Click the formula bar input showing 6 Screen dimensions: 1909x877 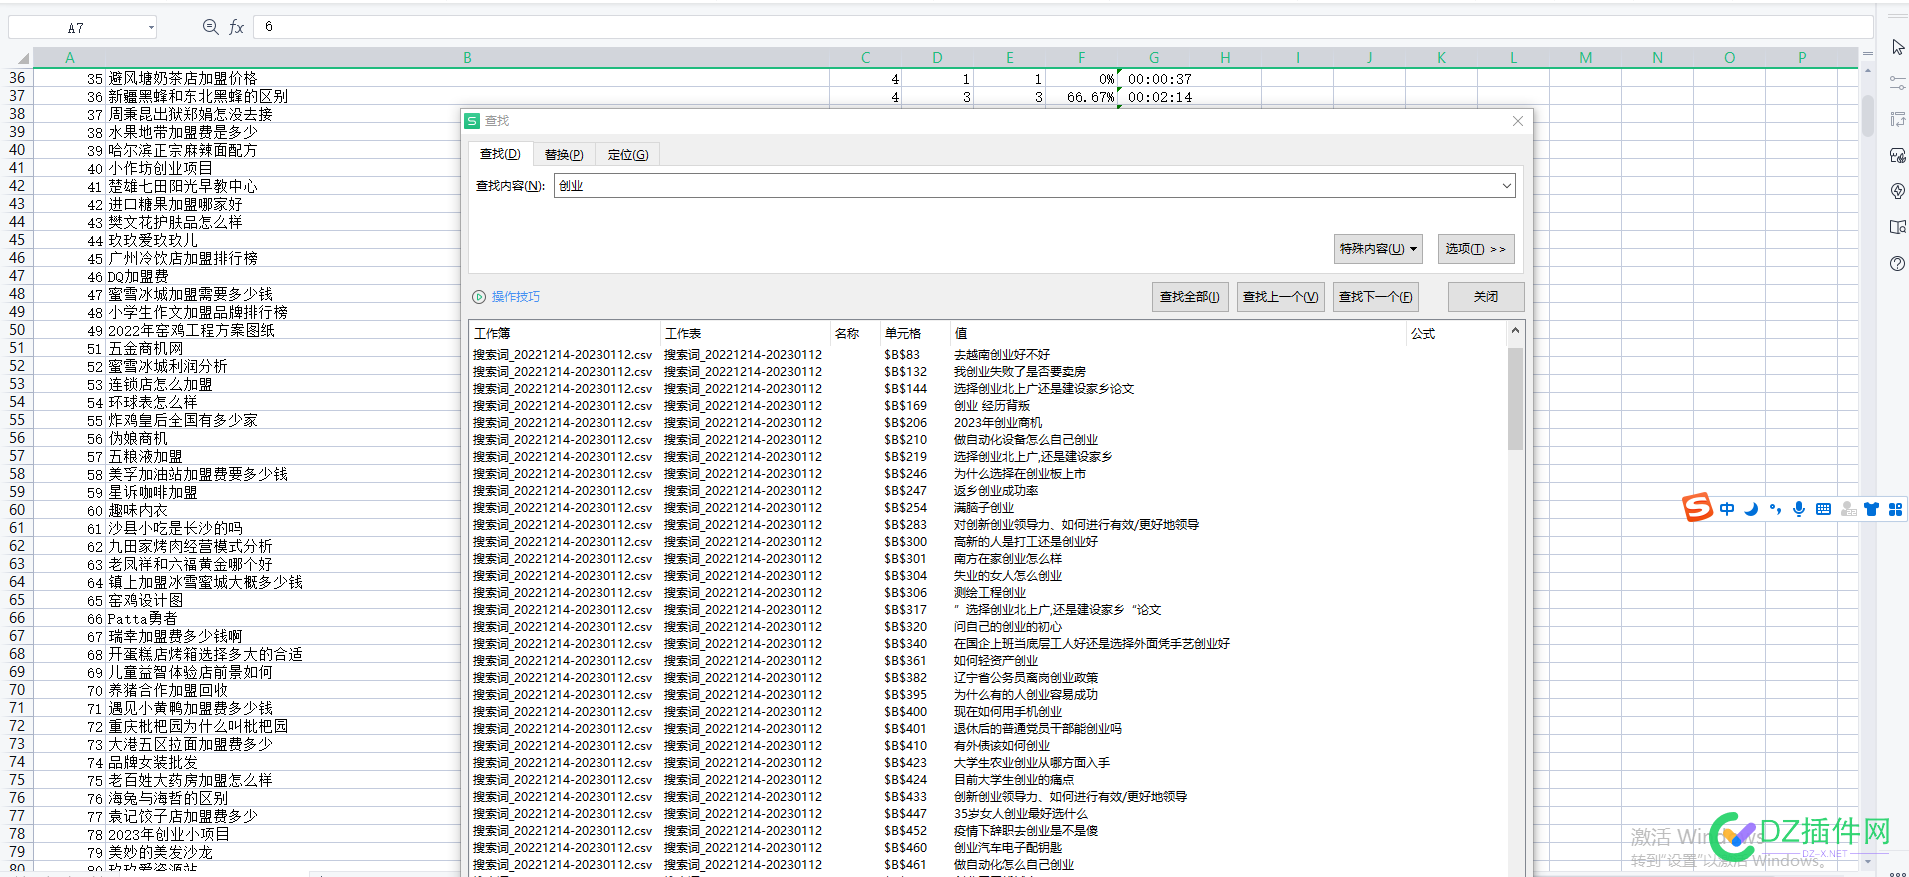click(1063, 27)
